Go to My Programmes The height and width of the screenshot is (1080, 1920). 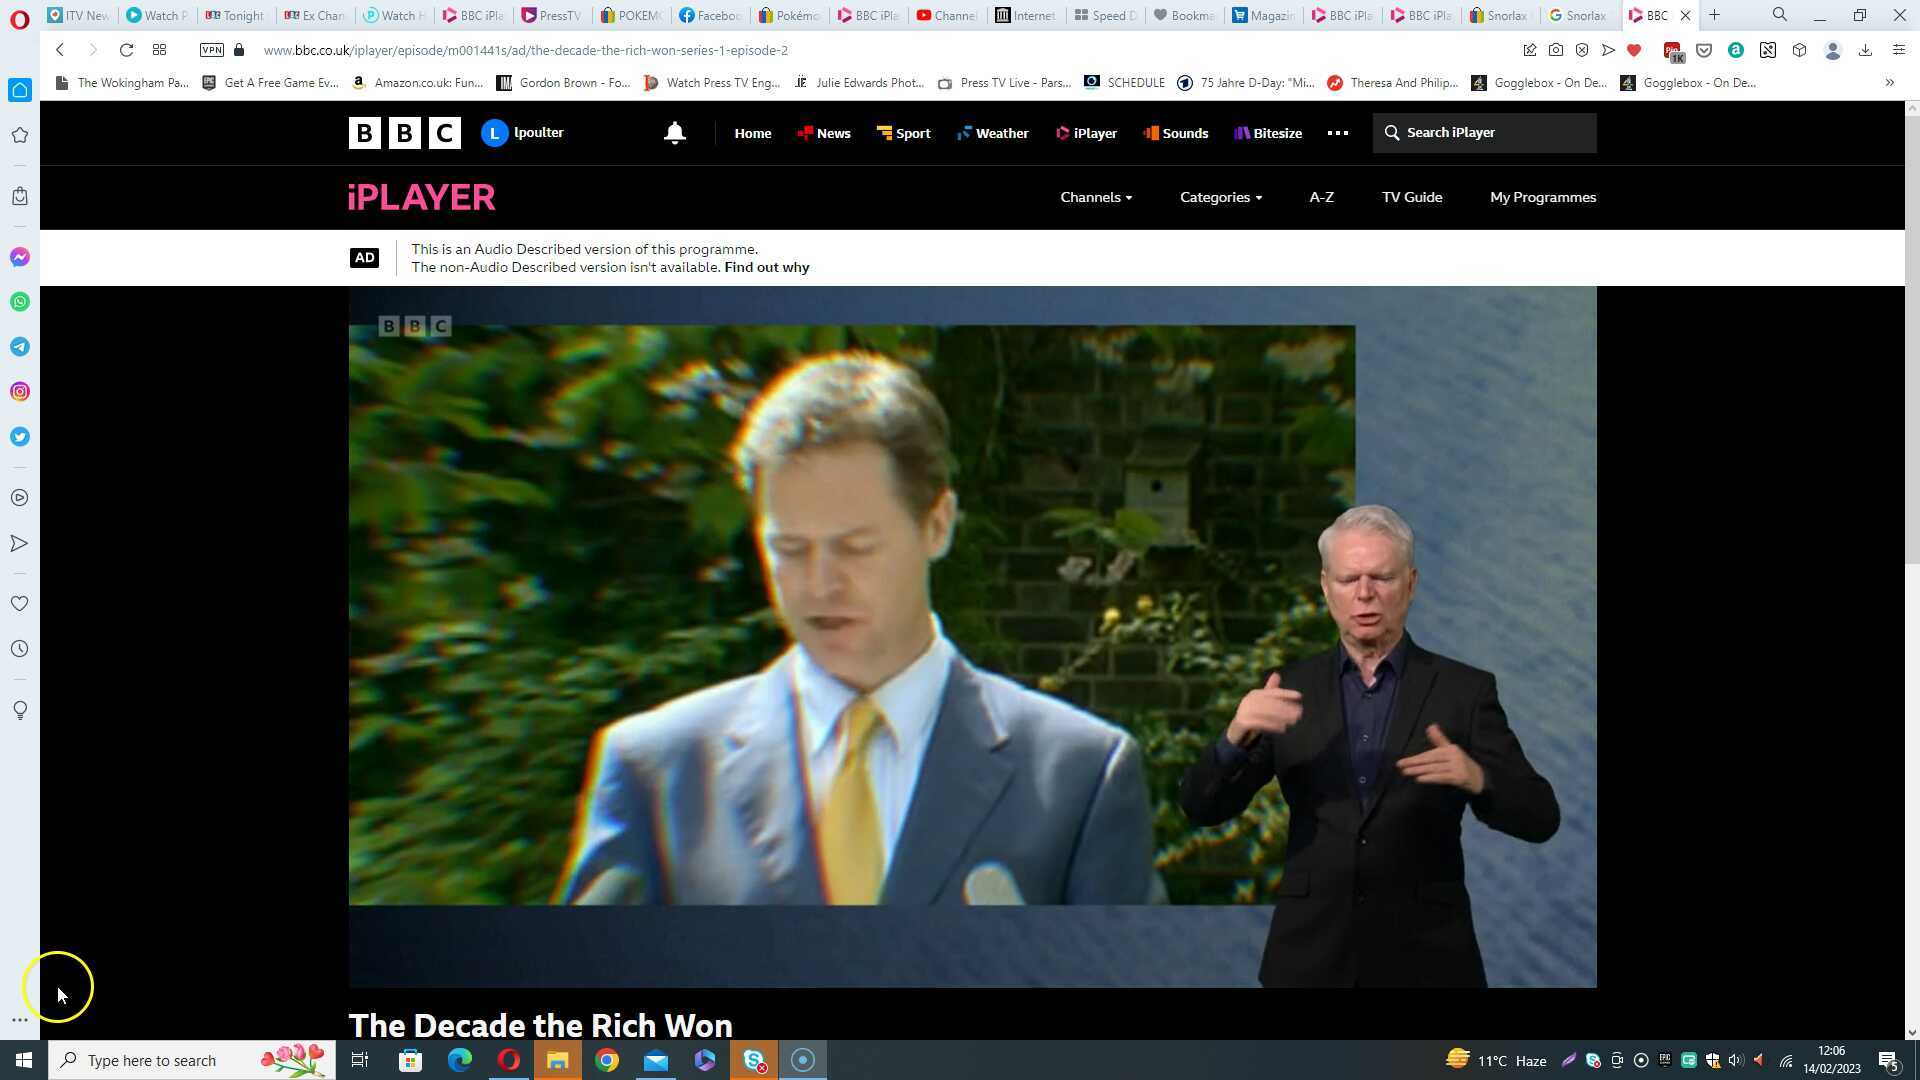(1542, 197)
